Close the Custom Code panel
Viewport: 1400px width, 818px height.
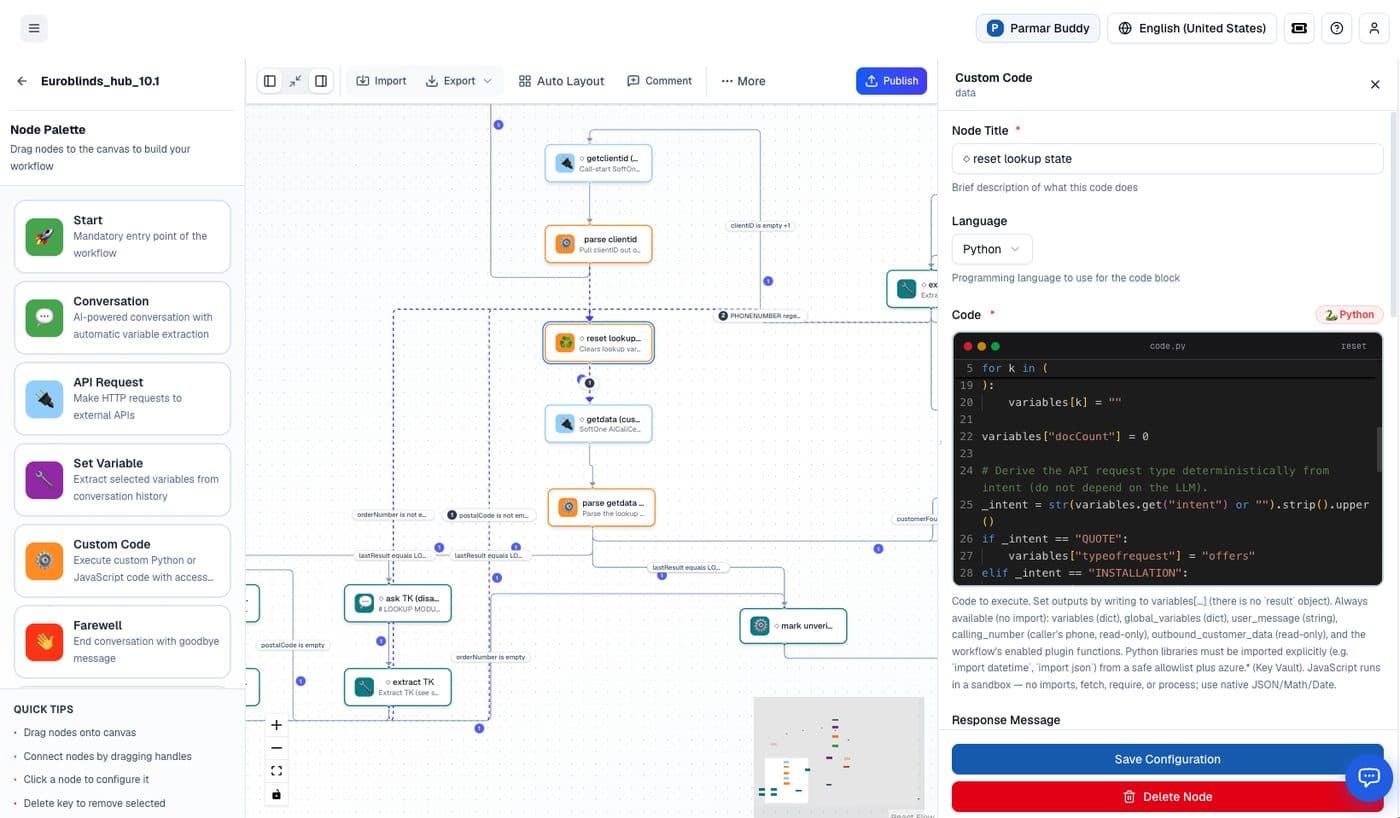(x=1375, y=85)
